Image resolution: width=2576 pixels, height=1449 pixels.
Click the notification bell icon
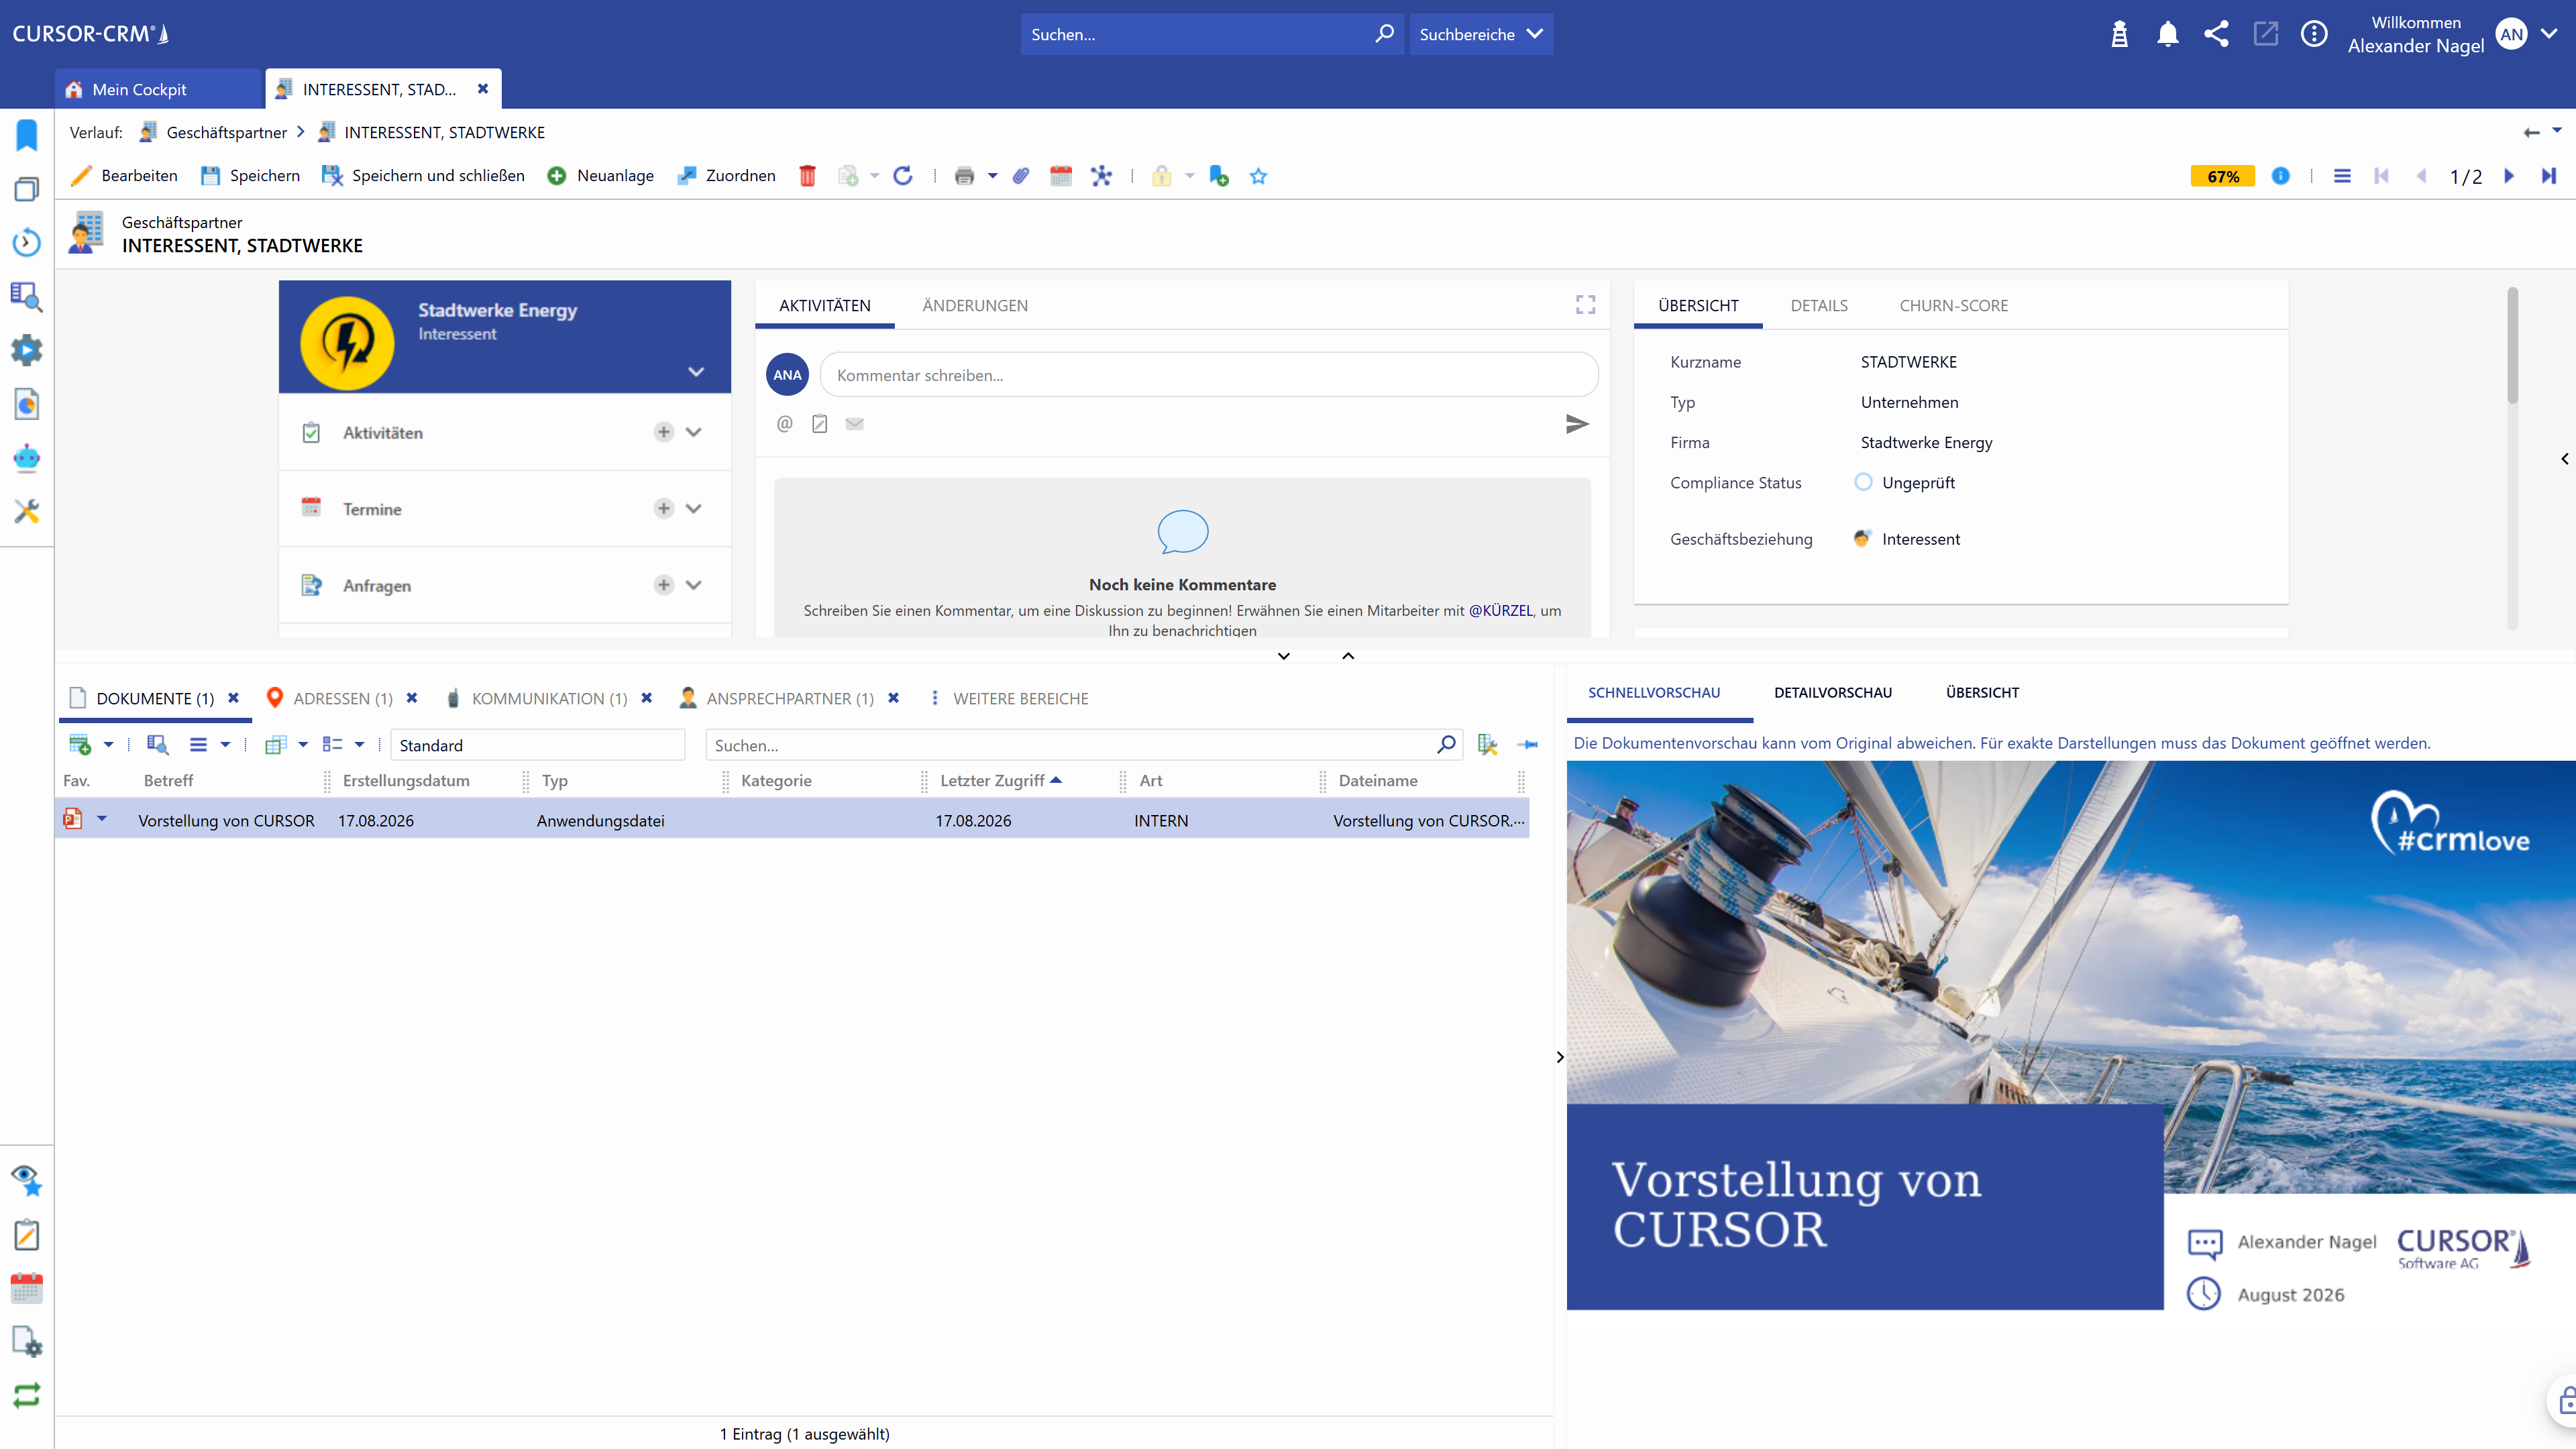coord(2167,34)
